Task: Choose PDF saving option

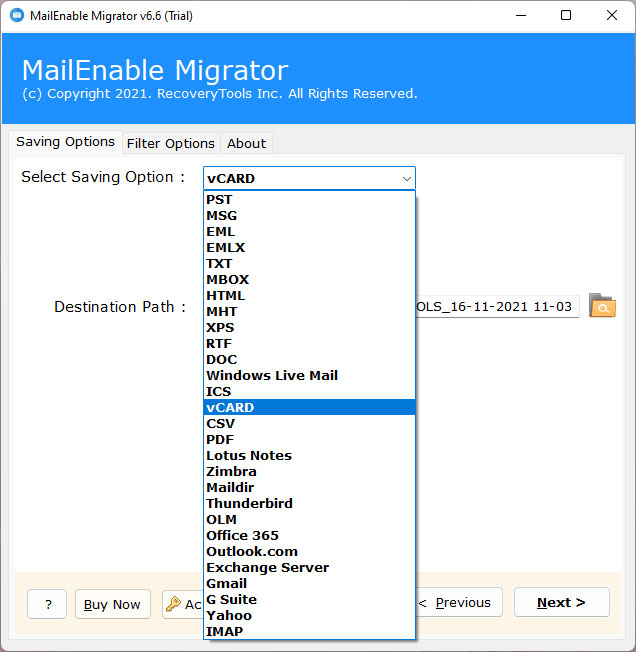Action: [x=309, y=440]
